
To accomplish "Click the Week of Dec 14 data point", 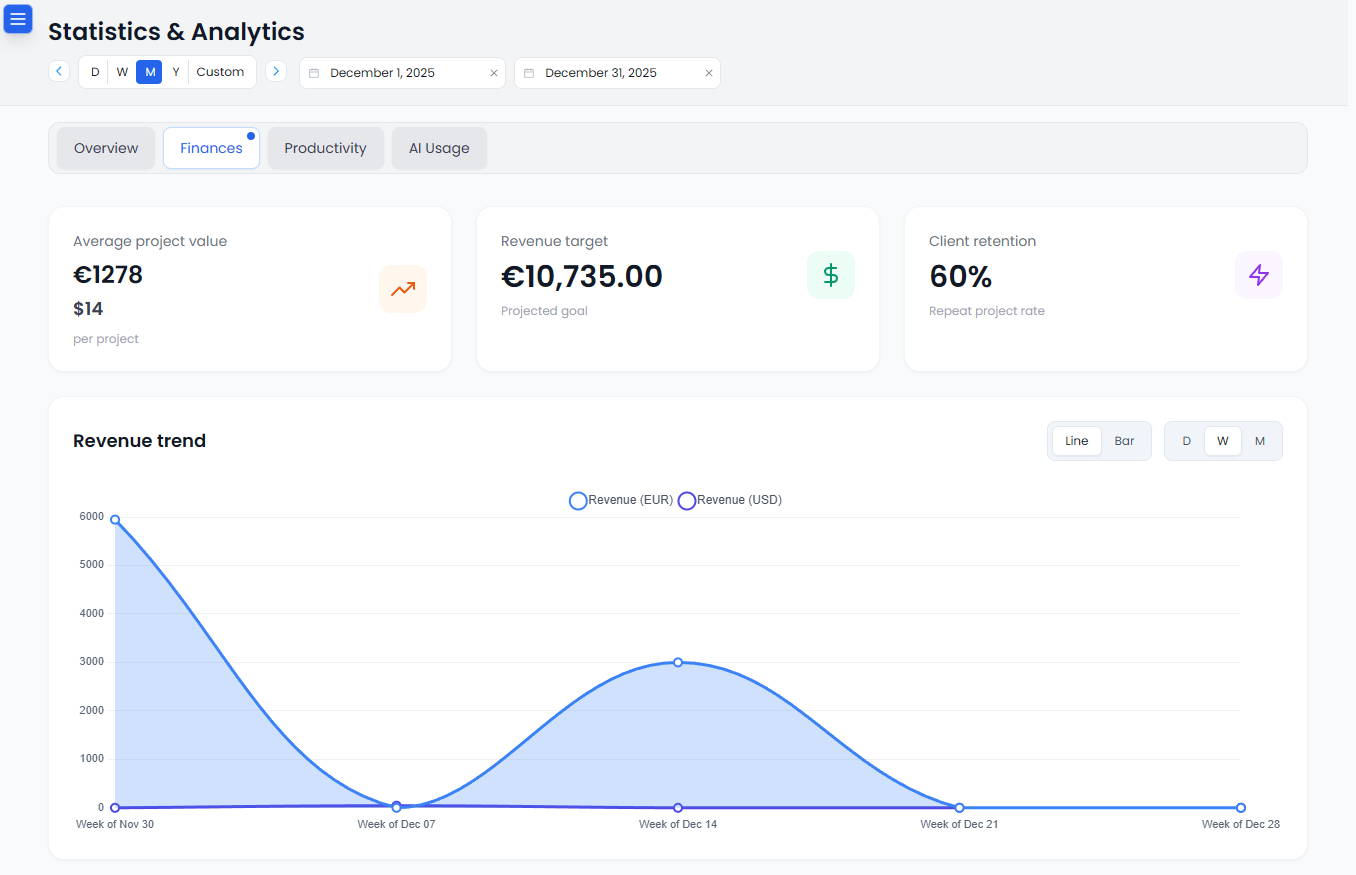I will pyautogui.click(x=678, y=662).
